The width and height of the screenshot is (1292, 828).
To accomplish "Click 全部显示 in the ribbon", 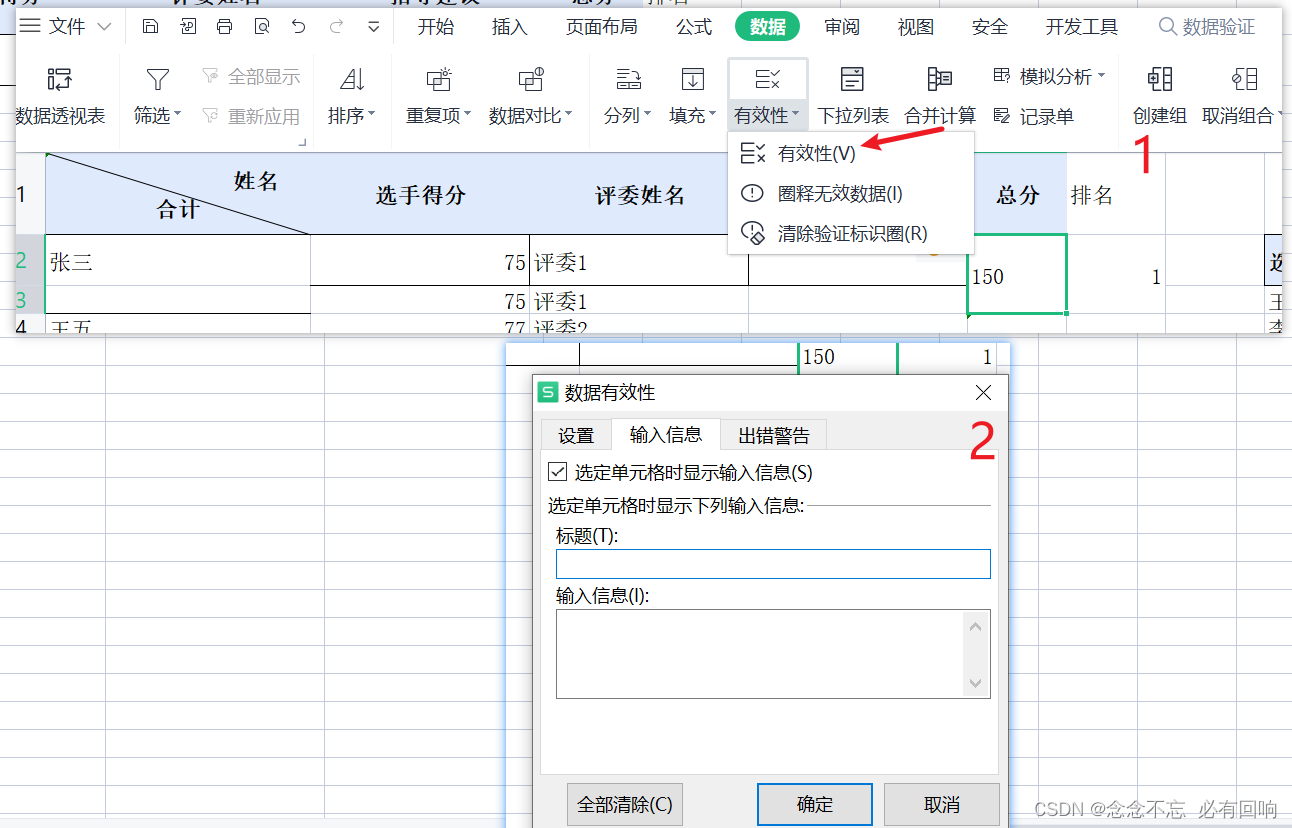I will [x=251, y=77].
